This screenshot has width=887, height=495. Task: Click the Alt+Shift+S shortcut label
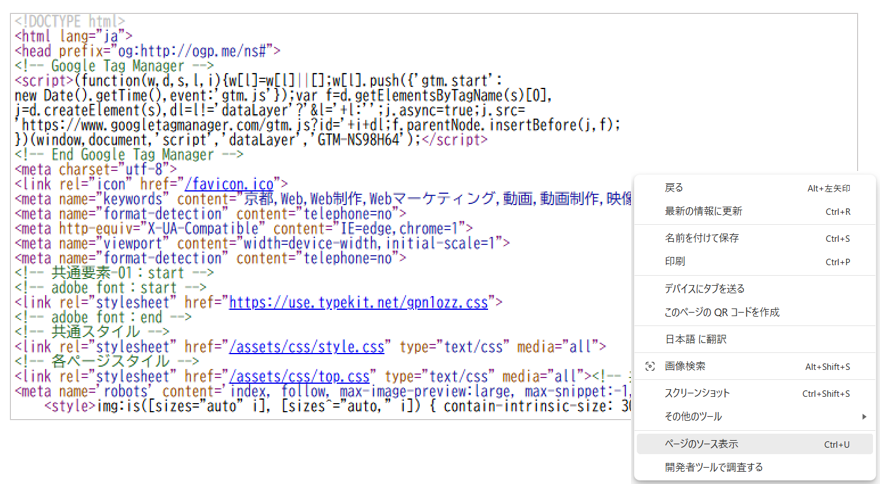click(x=828, y=367)
